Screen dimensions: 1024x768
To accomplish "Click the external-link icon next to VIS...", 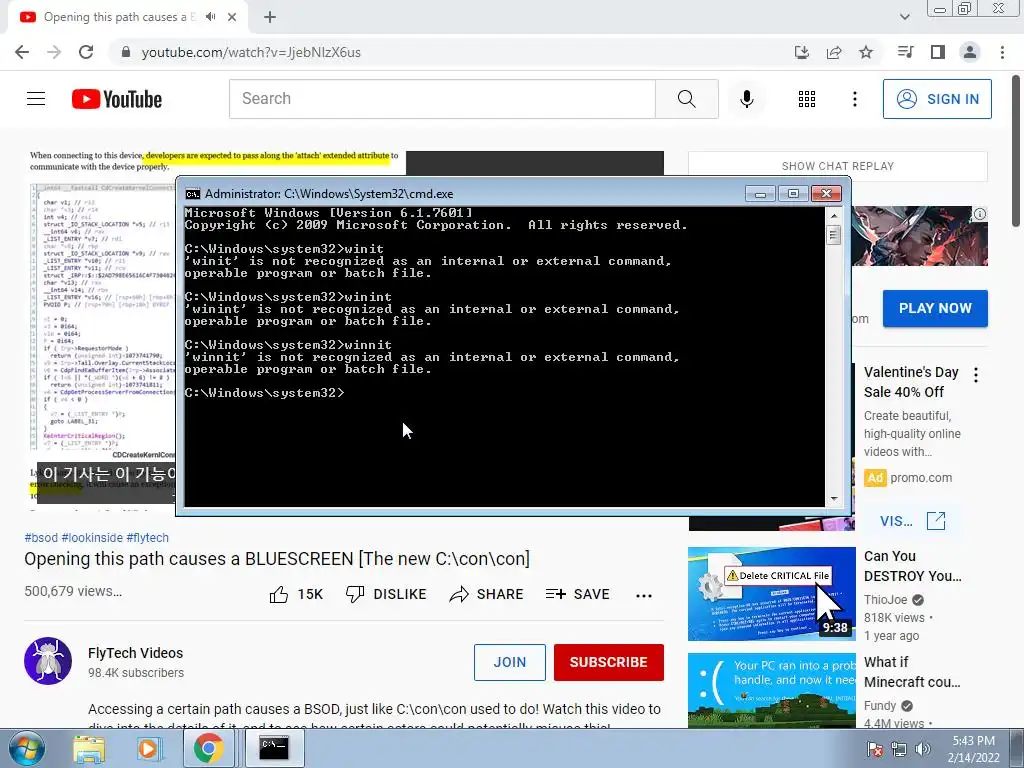I will [x=936, y=520].
